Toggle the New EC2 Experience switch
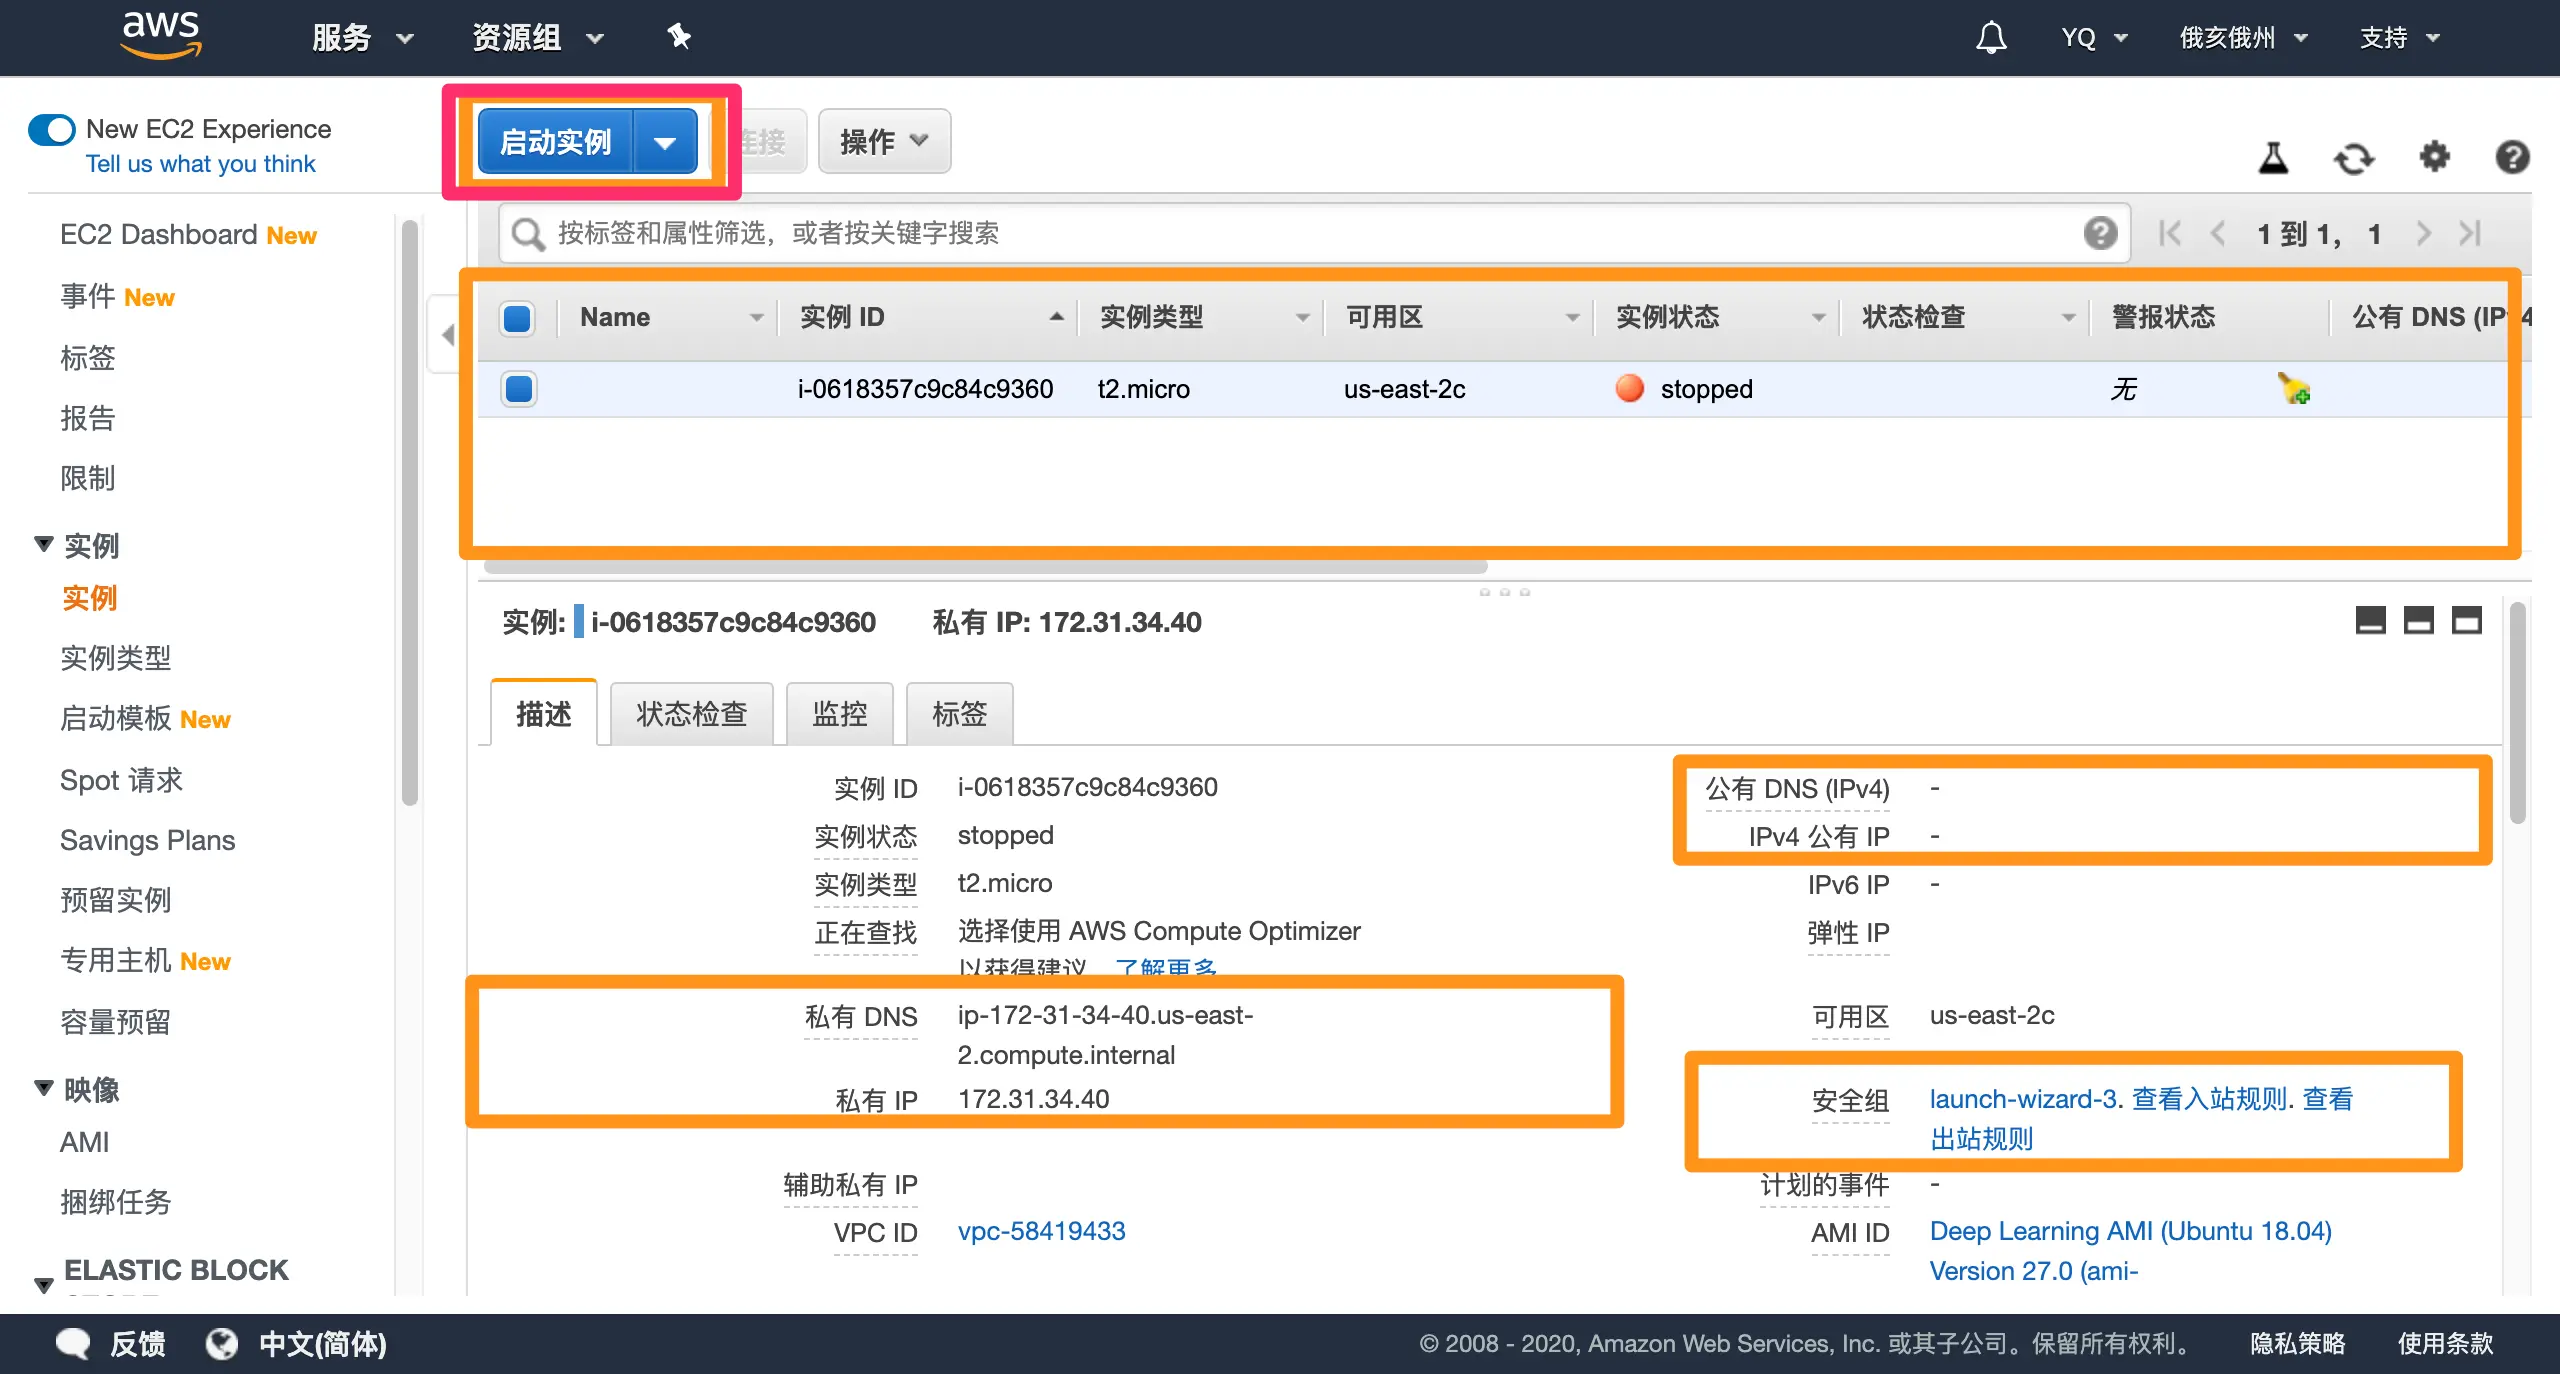The image size is (2560, 1374). click(x=52, y=129)
